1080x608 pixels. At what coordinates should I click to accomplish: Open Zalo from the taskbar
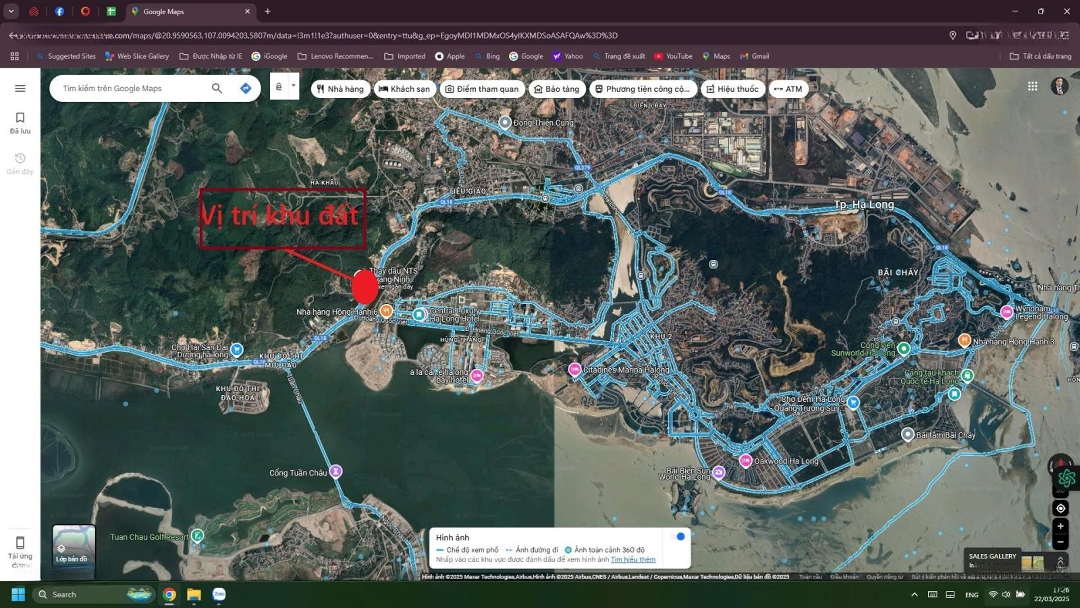(219, 594)
